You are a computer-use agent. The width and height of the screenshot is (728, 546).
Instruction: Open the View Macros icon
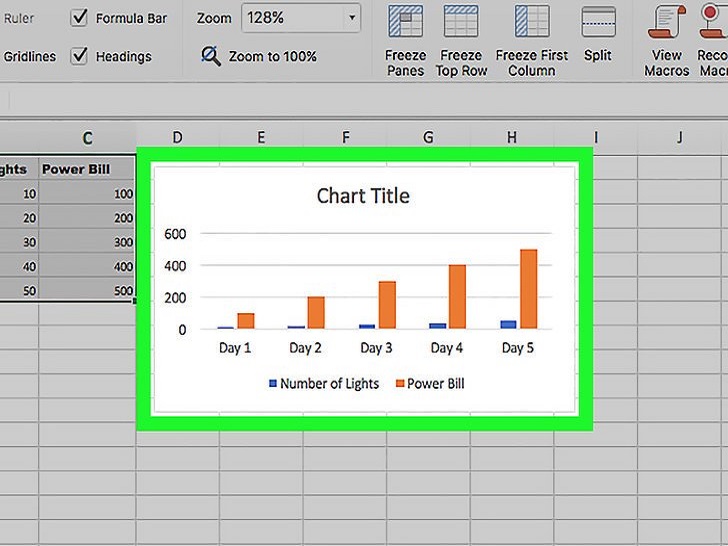click(667, 21)
